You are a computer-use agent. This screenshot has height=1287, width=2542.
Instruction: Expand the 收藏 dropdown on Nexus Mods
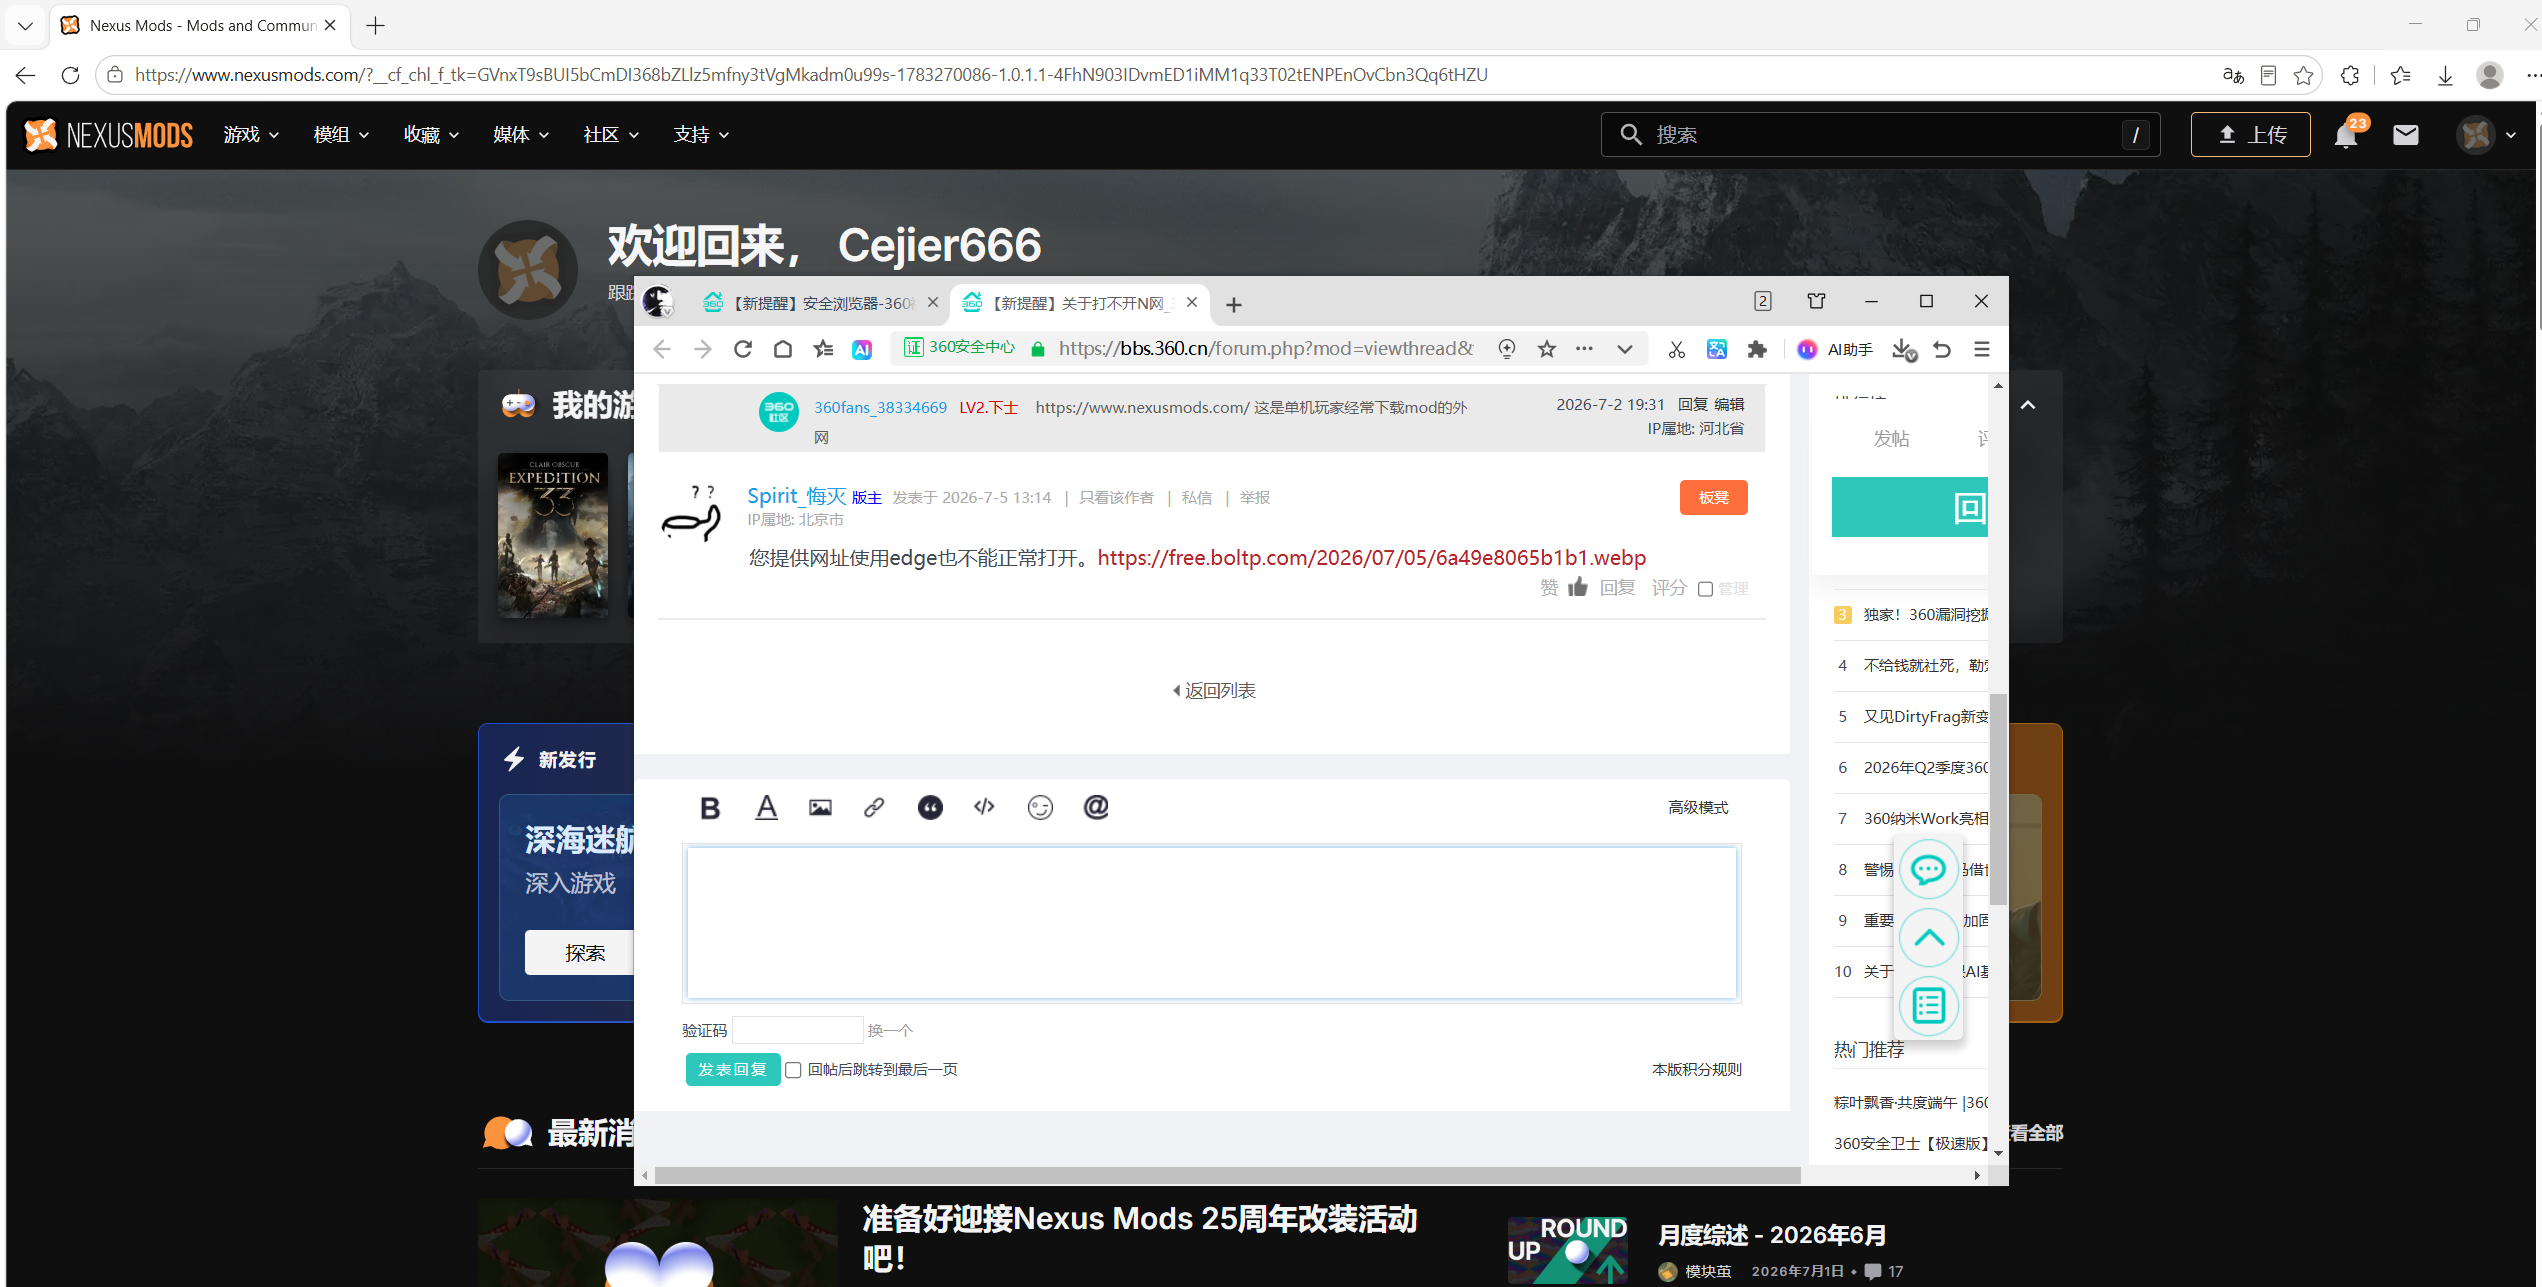click(431, 134)
